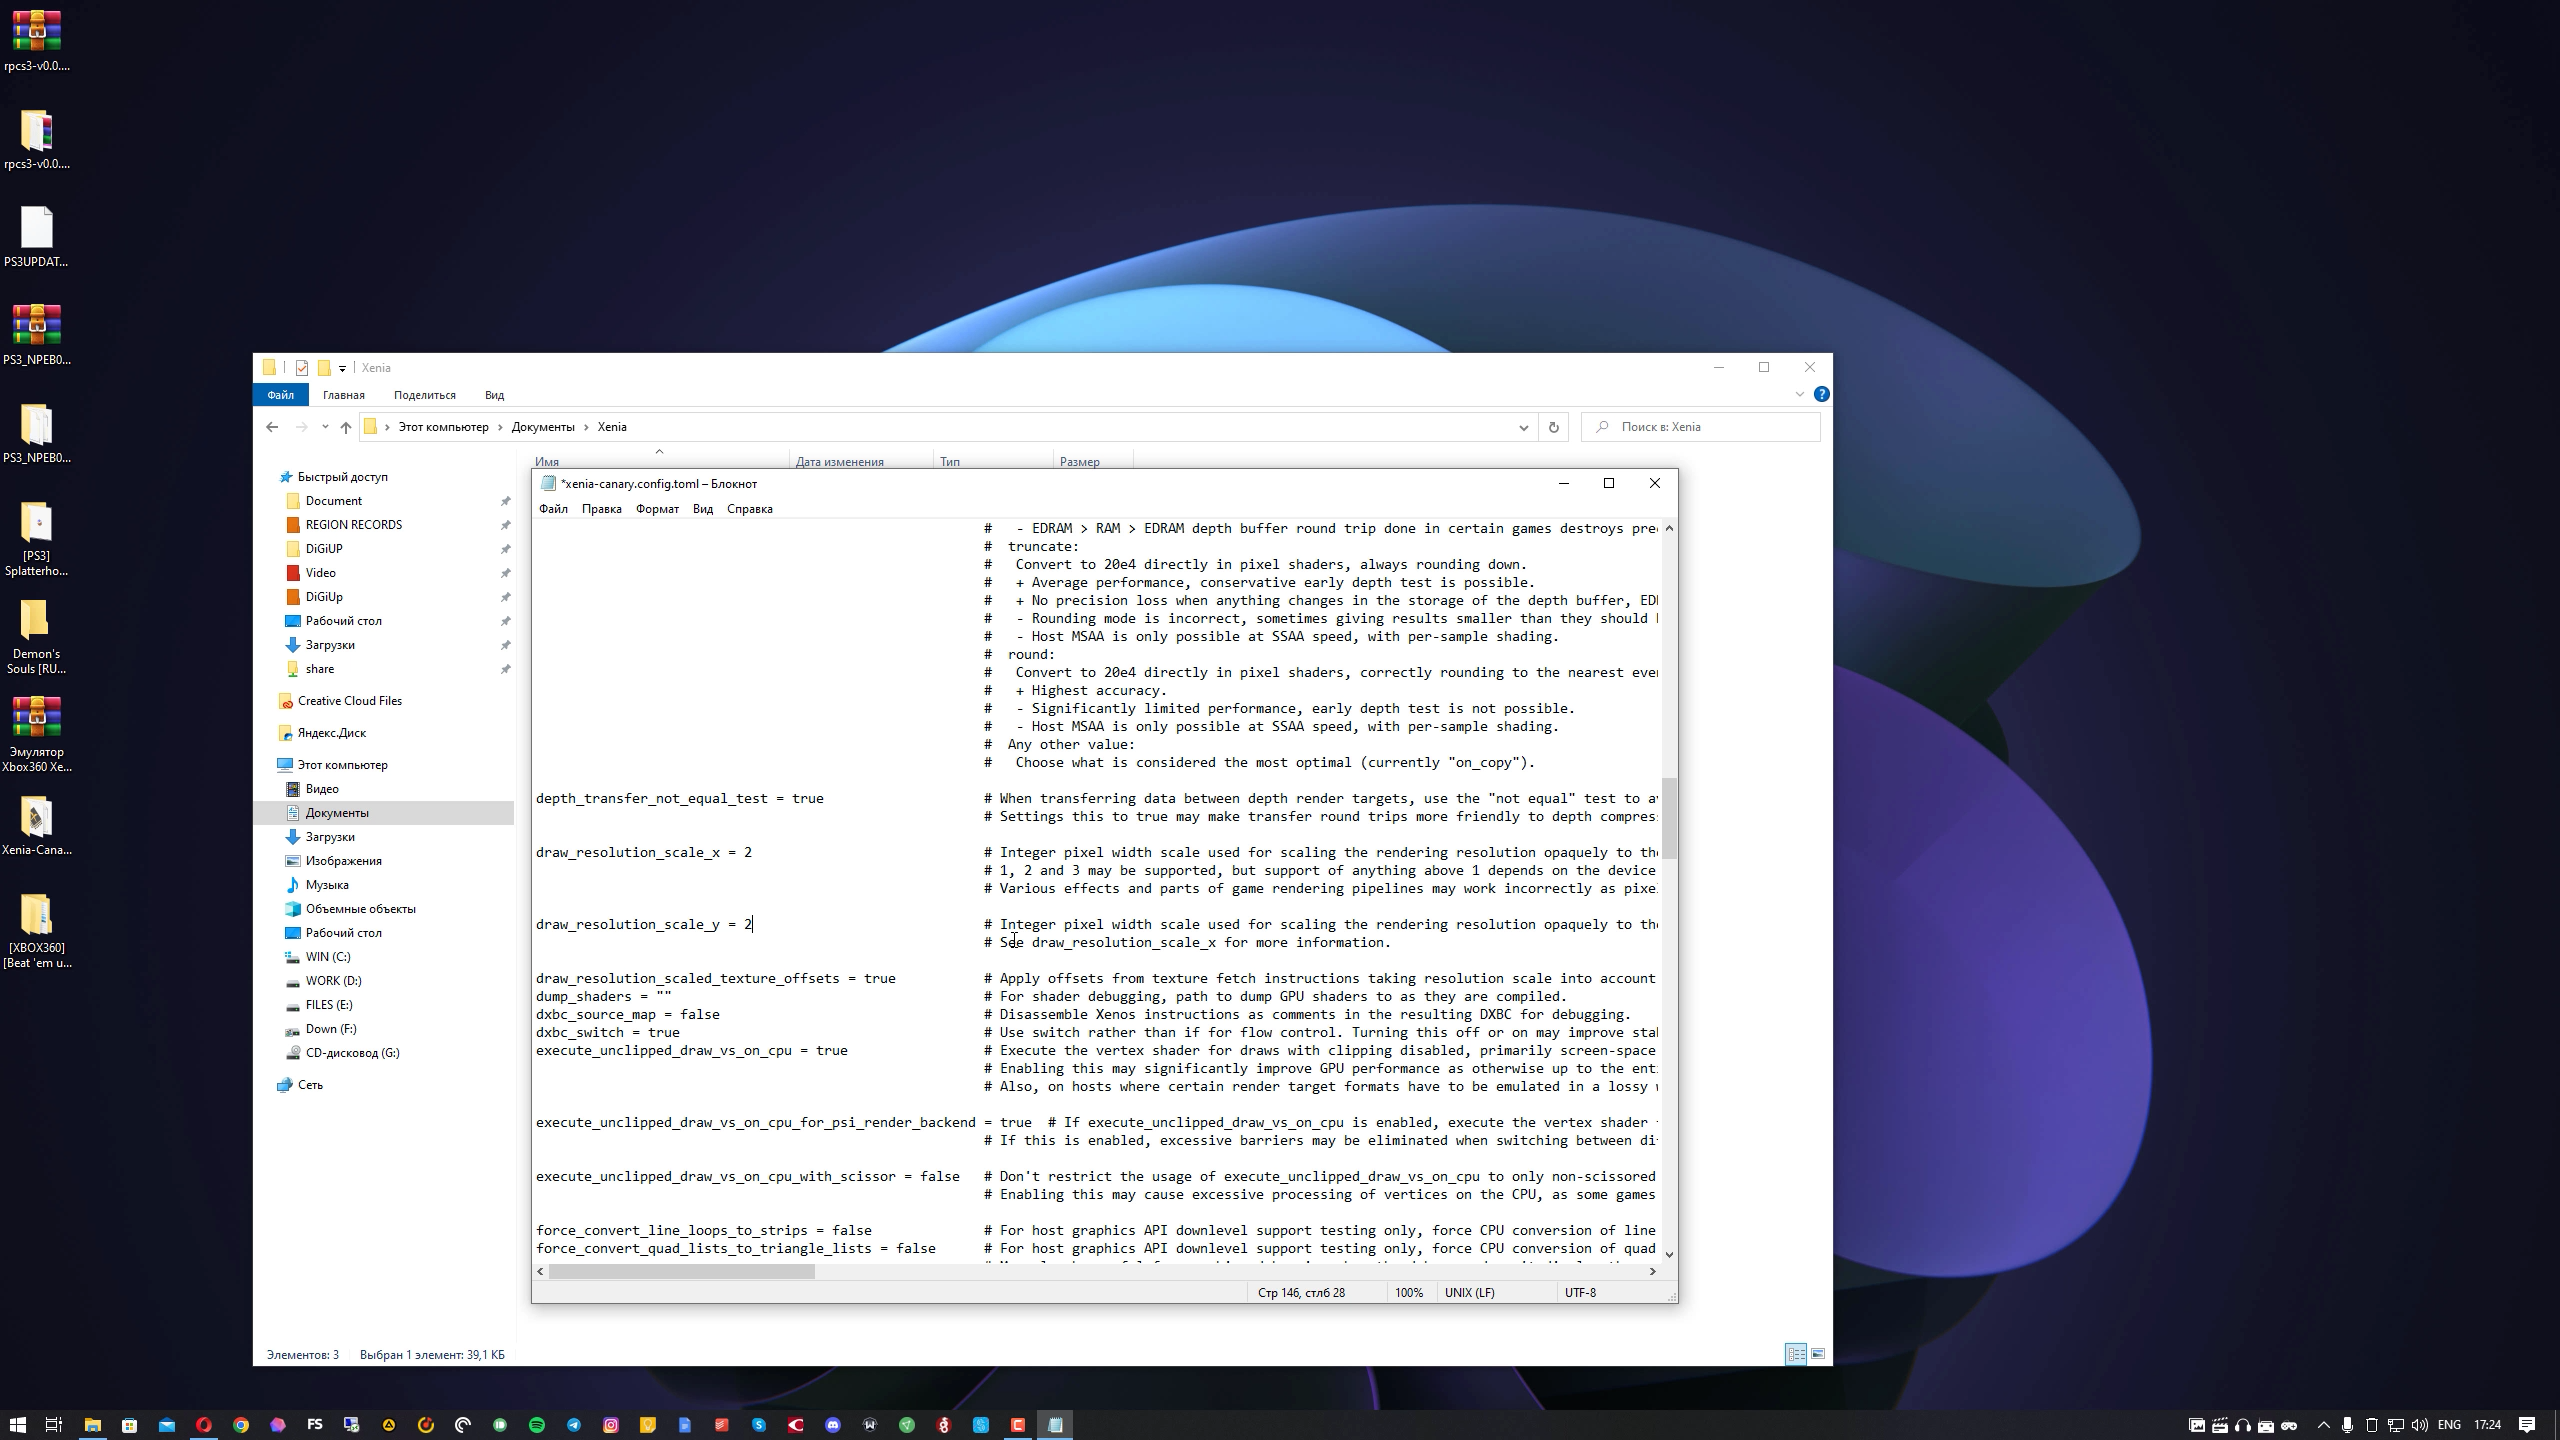Expand the ribbon with the chevron
2560x1440 pixels.
coord(1799,394)
